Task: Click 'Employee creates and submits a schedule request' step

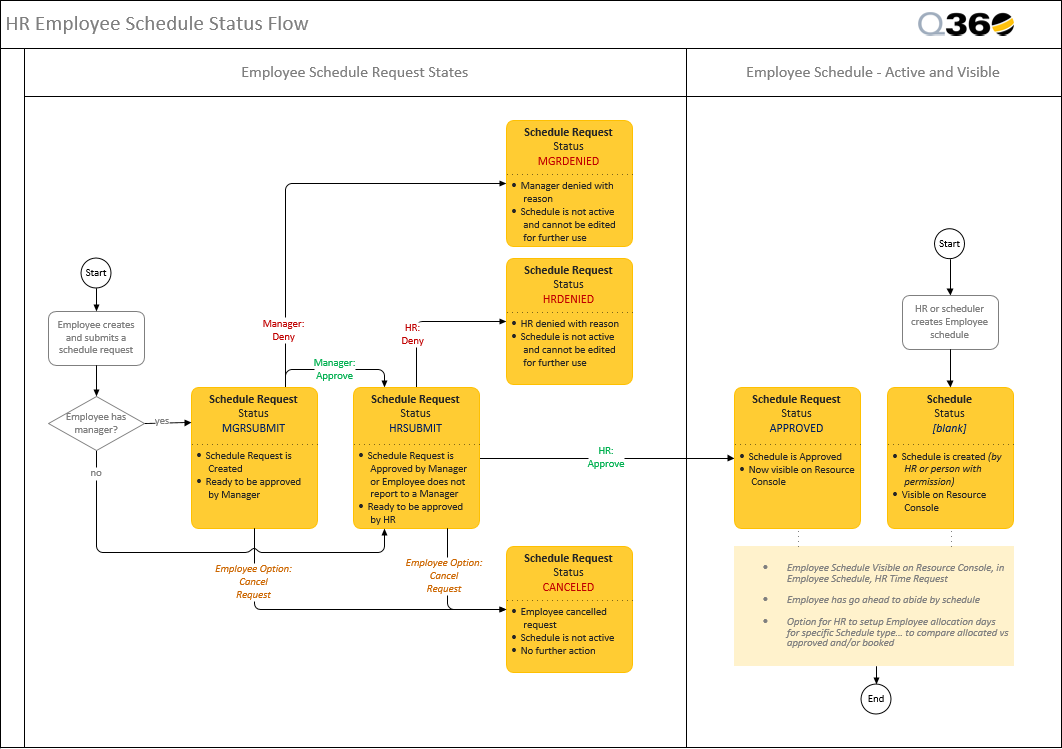Action: point(96,338)
